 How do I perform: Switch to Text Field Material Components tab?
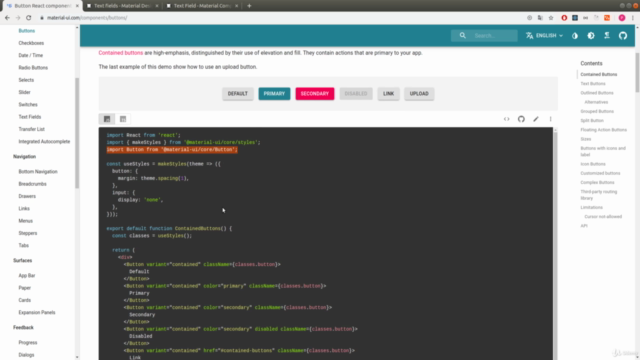pyautogui.click(x=202, y=6)
